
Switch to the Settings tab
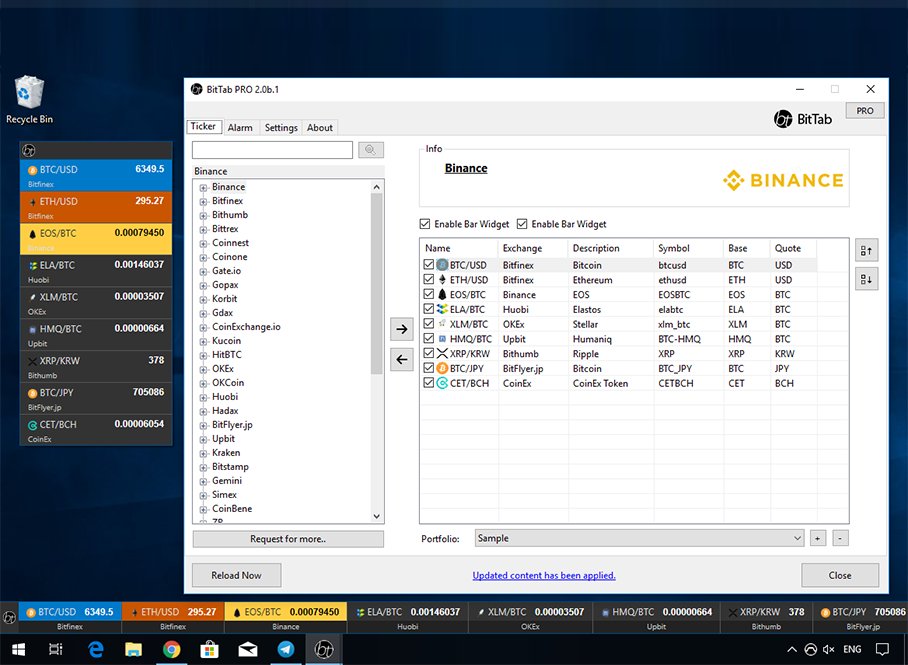(281, 127)
